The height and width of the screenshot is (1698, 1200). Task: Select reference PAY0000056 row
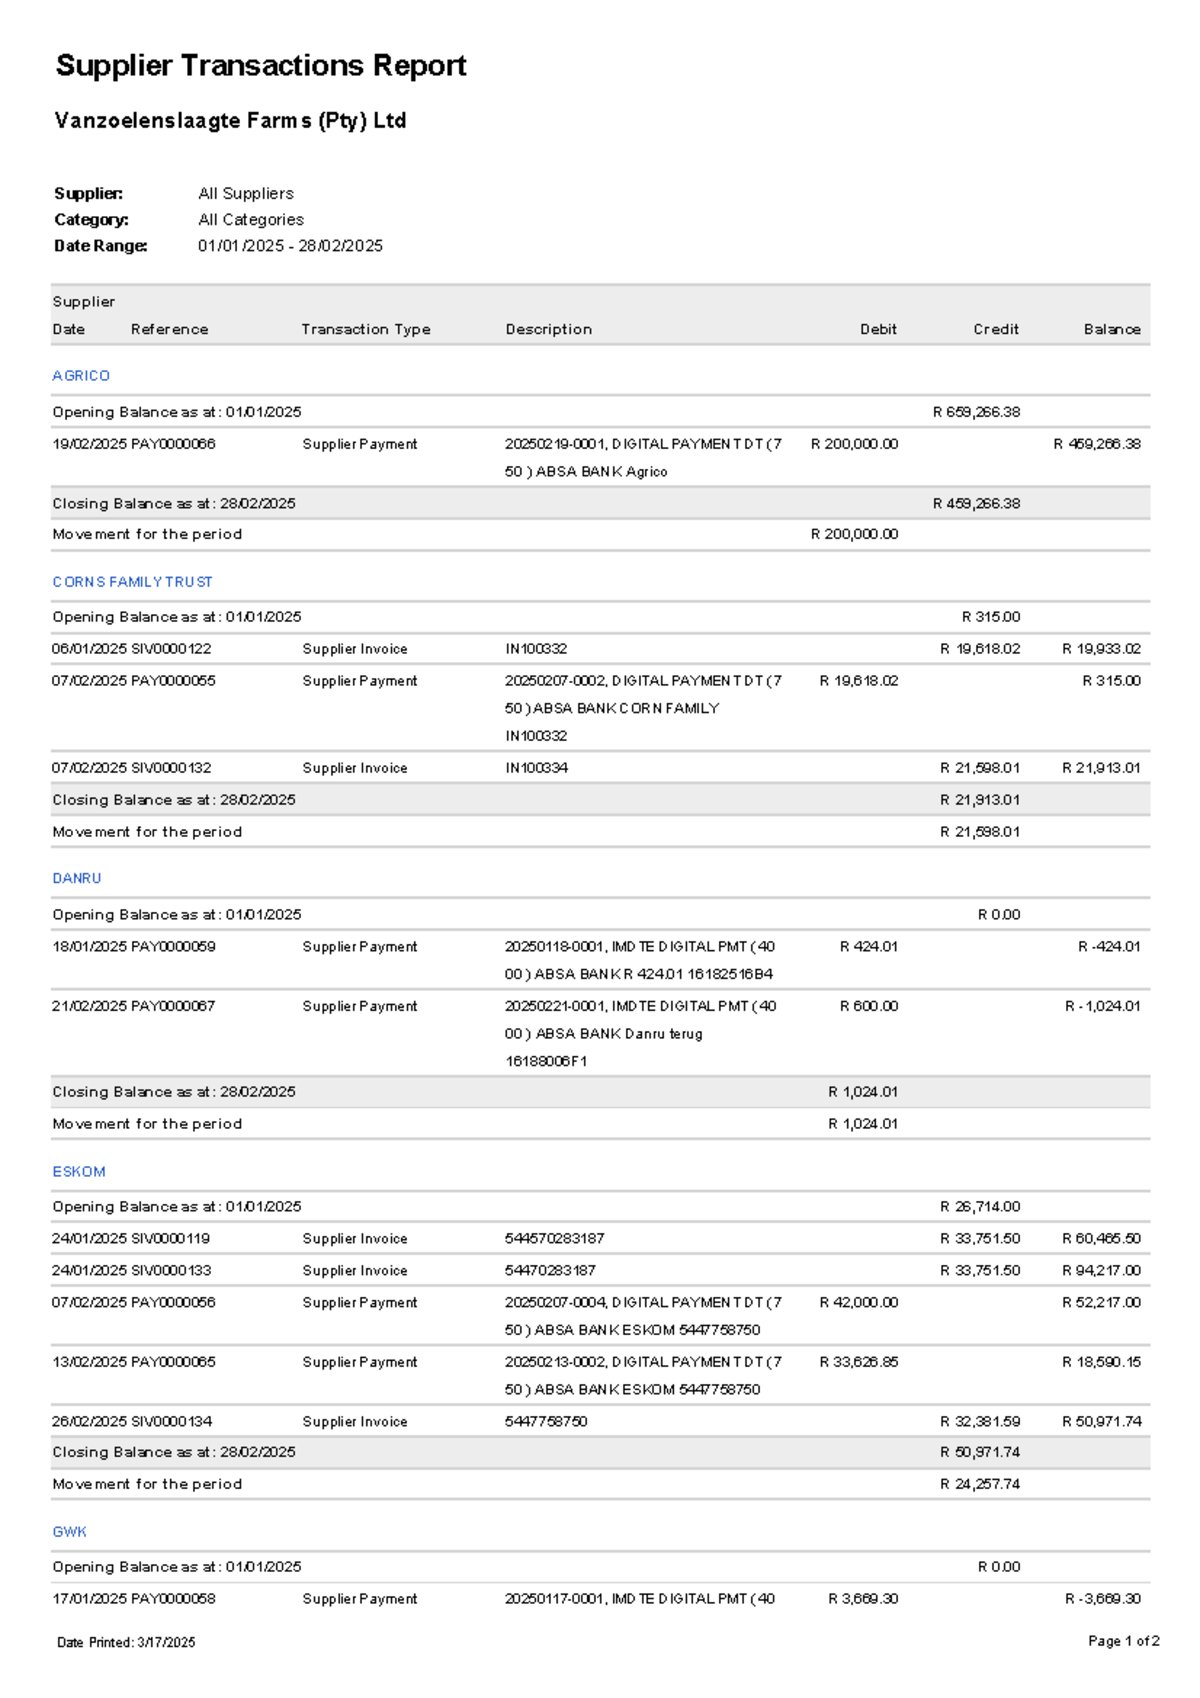coord(600,1316)
